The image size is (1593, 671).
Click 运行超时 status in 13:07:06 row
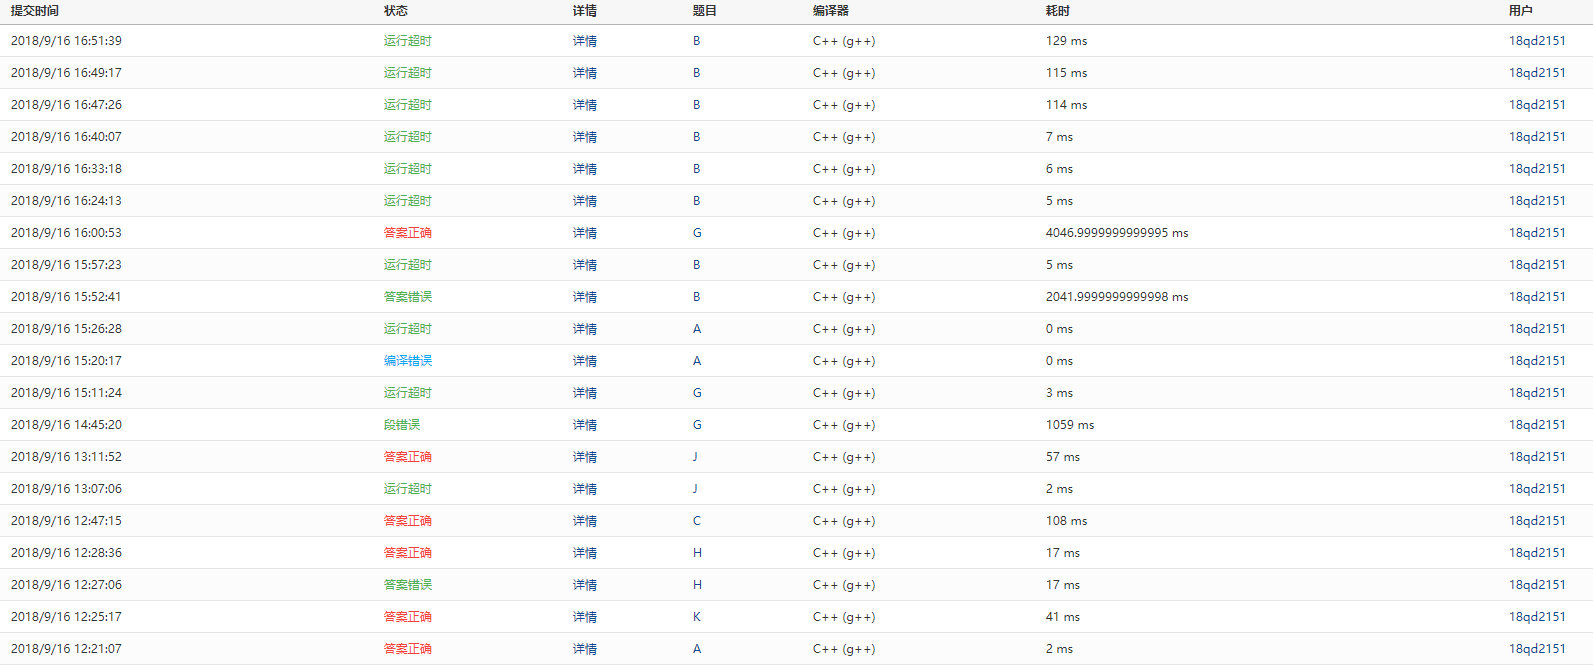point(407,489)
